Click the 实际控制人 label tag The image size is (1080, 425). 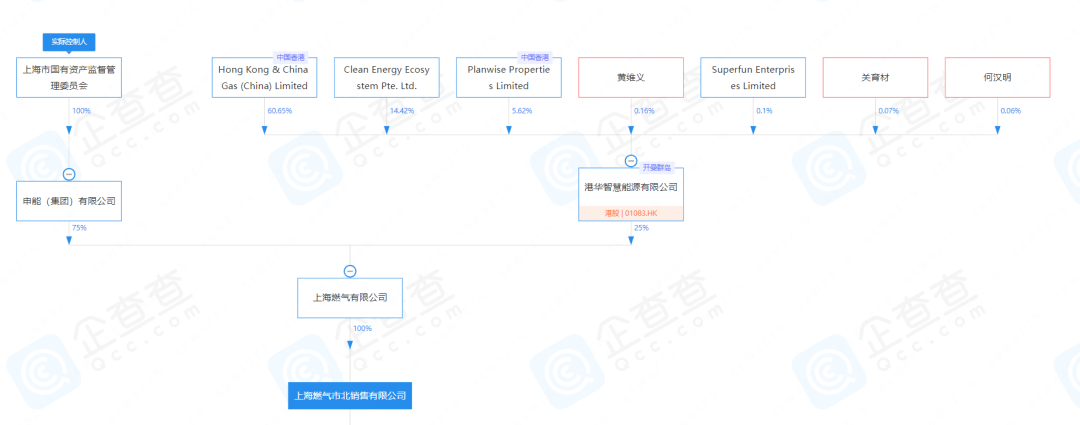(69, 42)
